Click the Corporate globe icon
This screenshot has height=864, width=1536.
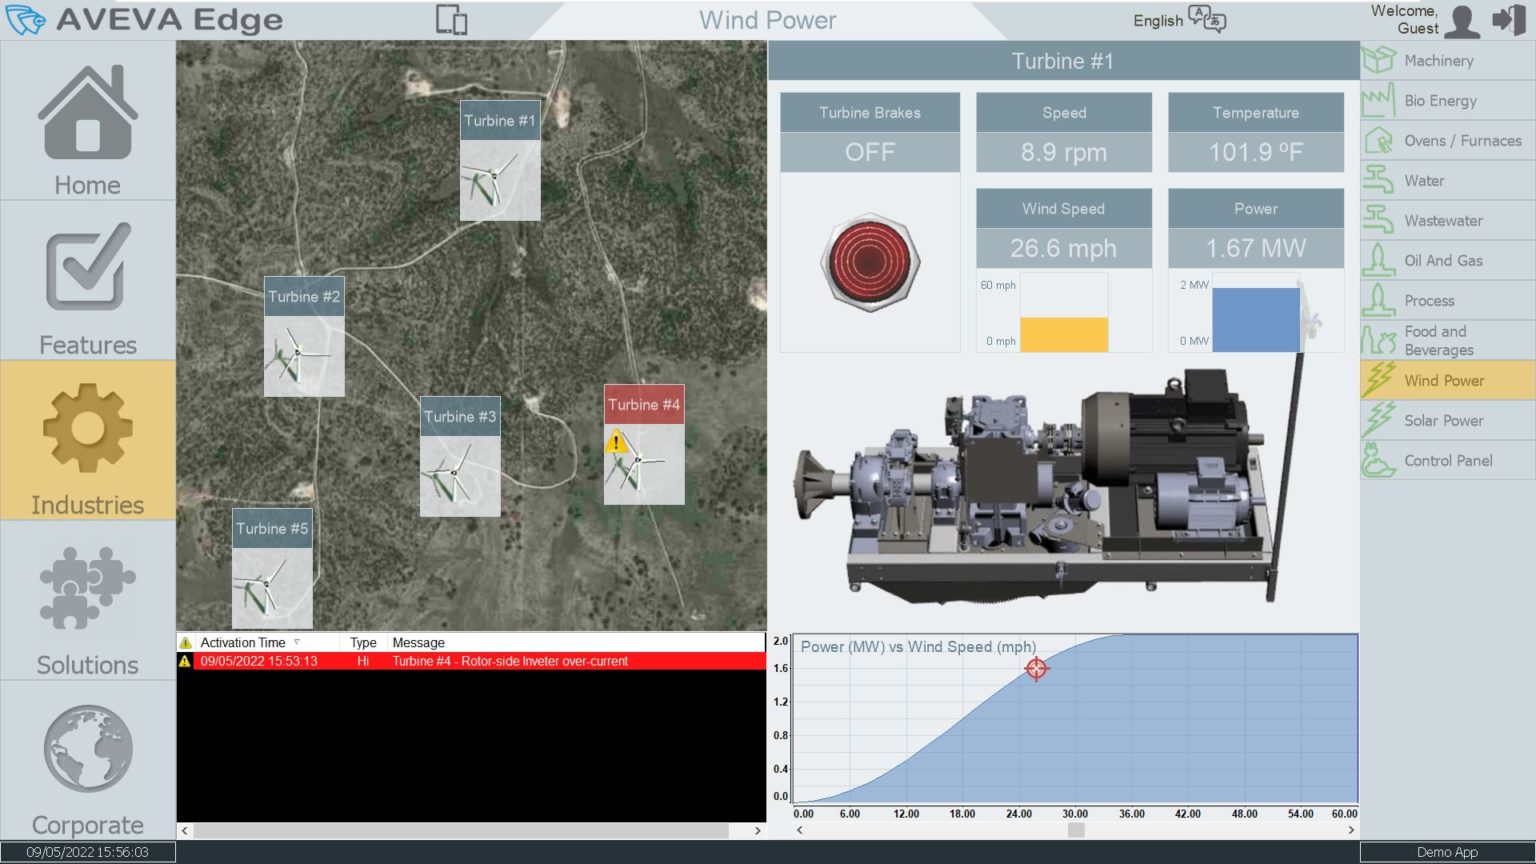[x=88, y=748]
